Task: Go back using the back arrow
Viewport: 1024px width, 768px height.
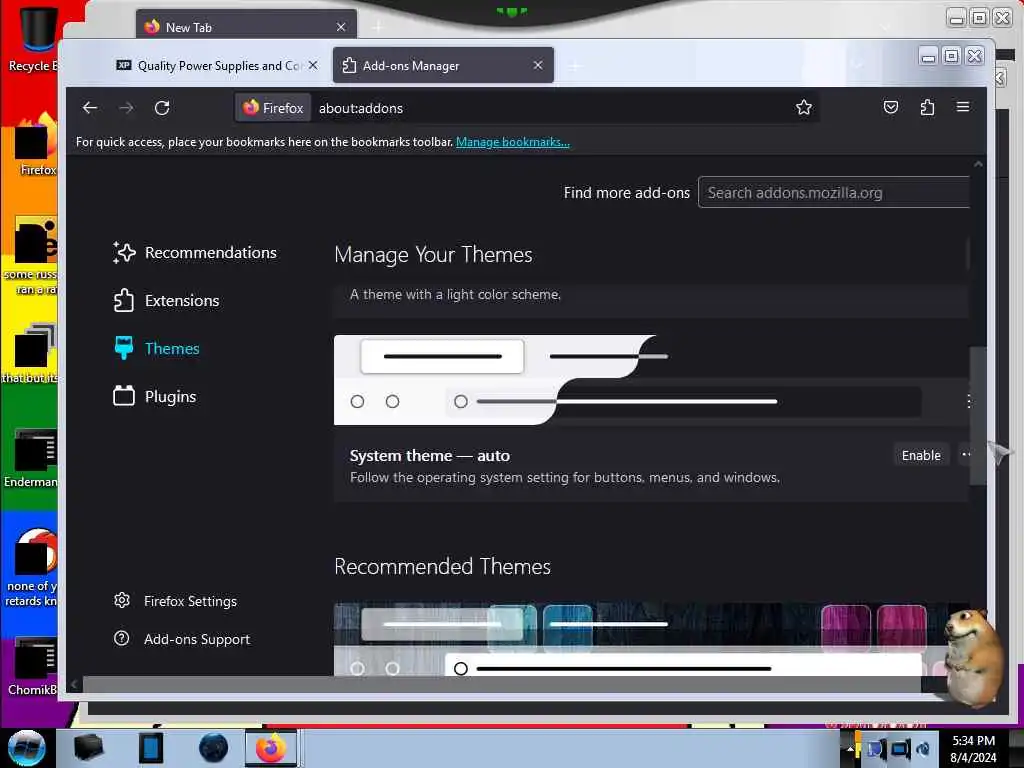Action: click(90, 108)
